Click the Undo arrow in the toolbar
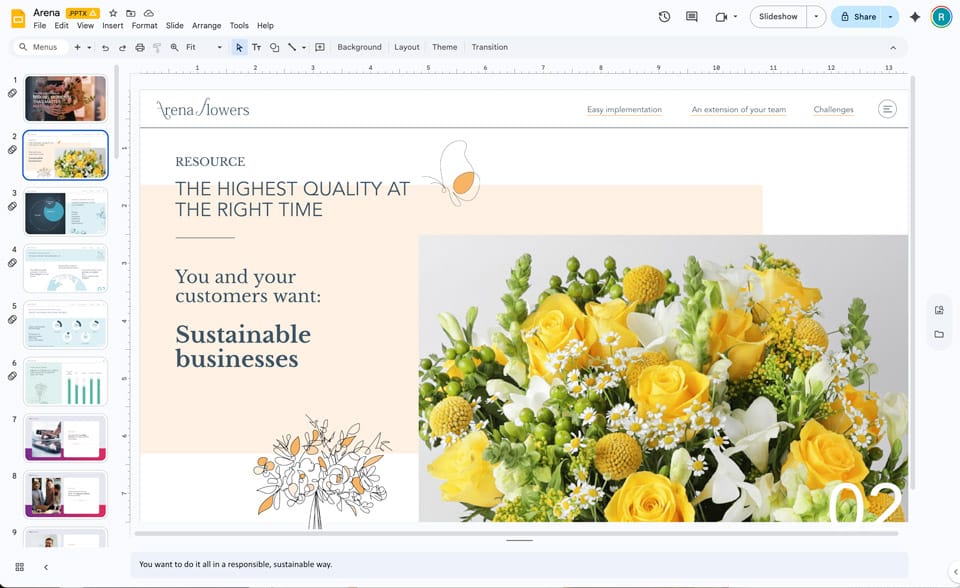Viewport: 960px width, 588px height. pyautogui.click(x=105, y=47)
